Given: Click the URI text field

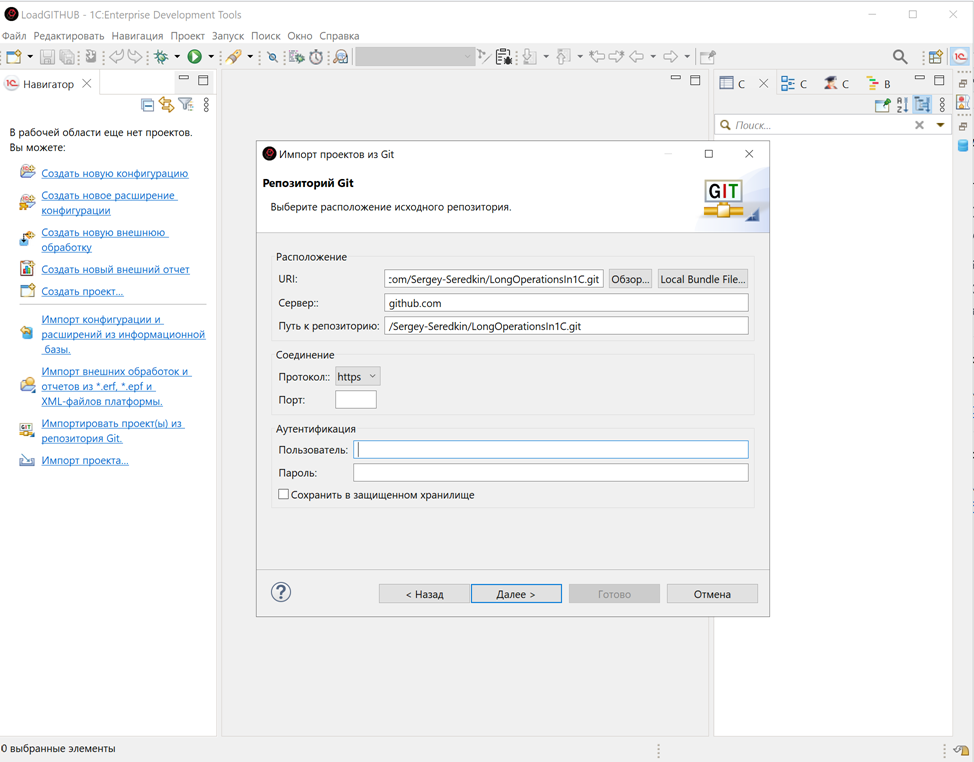Looking at the screenshot, I should (494, 279).
